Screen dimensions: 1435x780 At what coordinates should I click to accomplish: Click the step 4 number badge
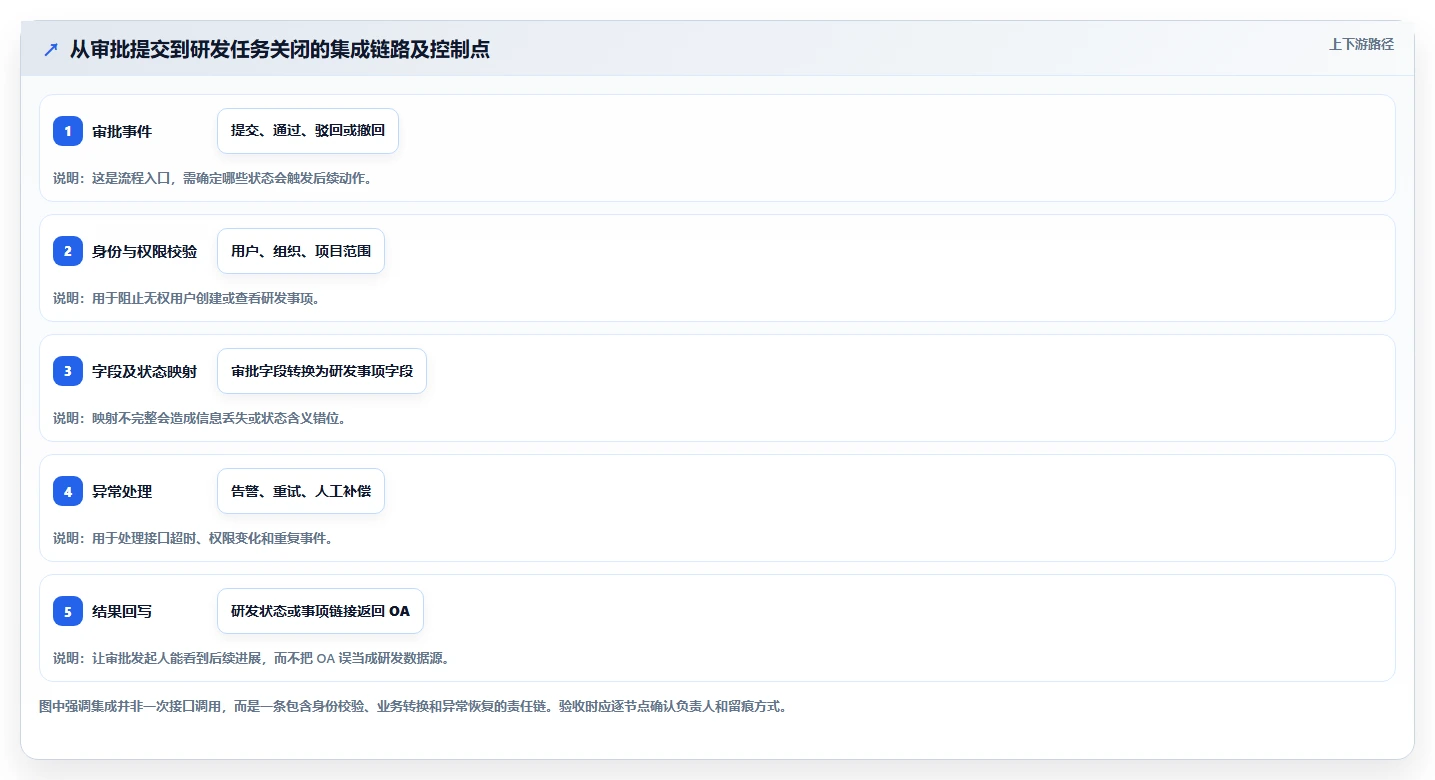pyautogui.click(x=68, y=491)
